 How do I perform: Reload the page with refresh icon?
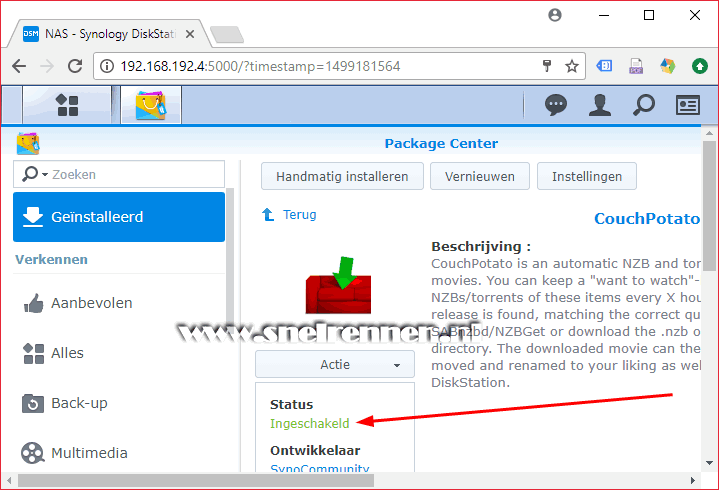click(75, 66)
